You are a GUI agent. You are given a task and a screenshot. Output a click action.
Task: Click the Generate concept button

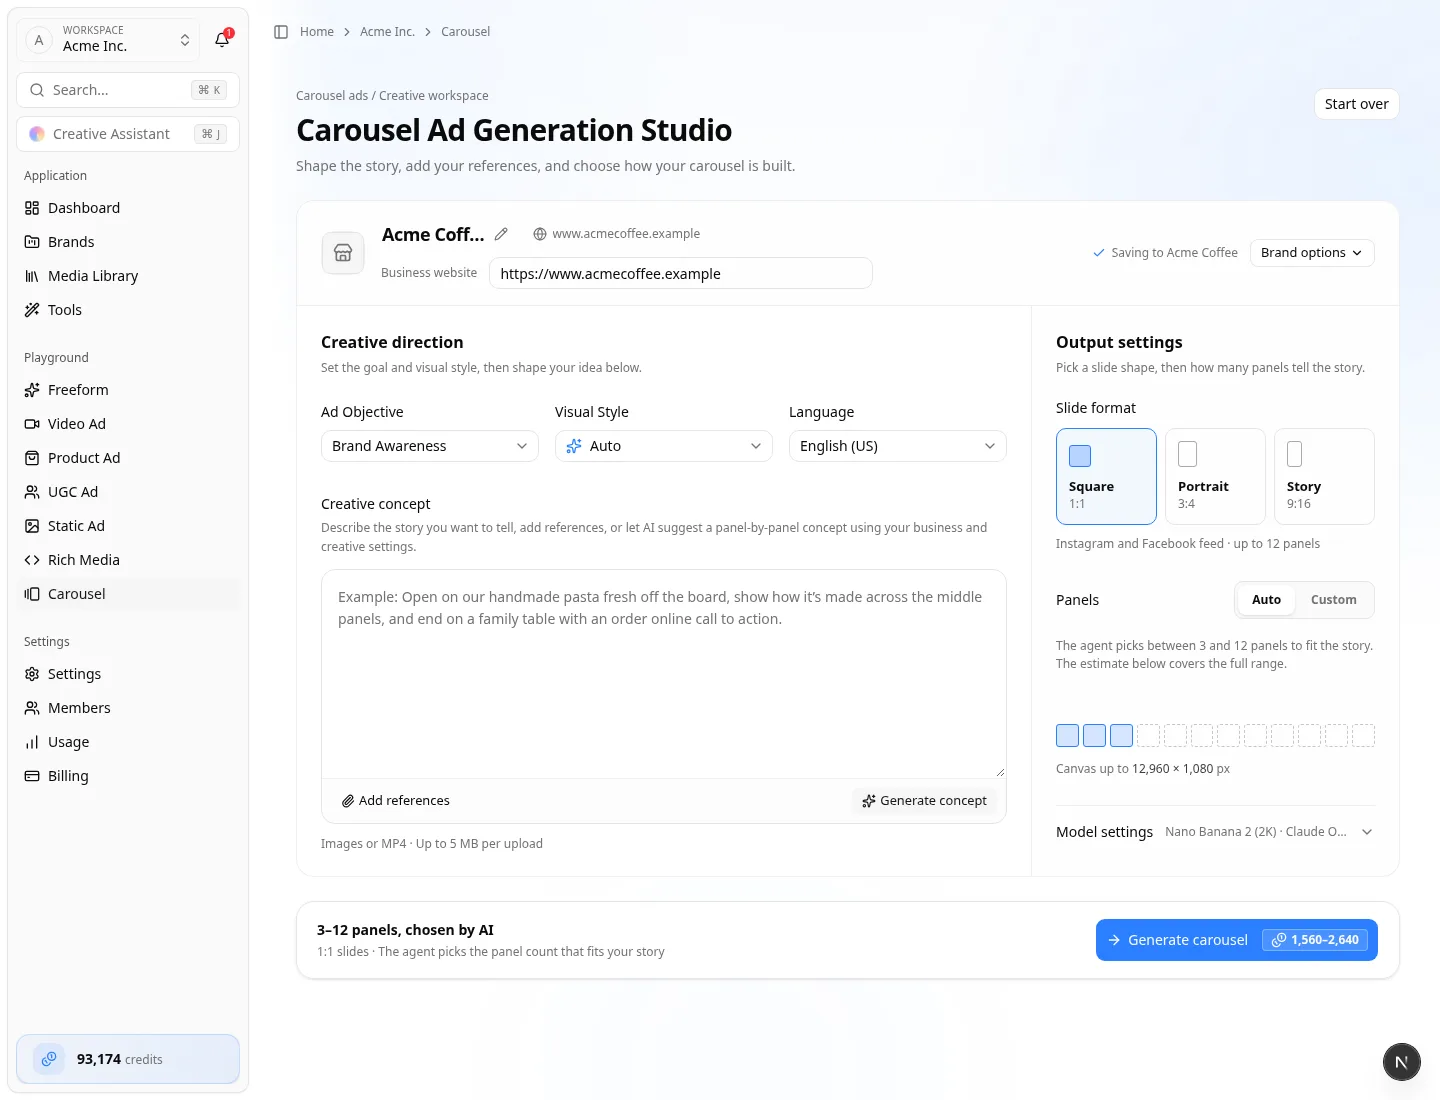[x=925, y=801]
